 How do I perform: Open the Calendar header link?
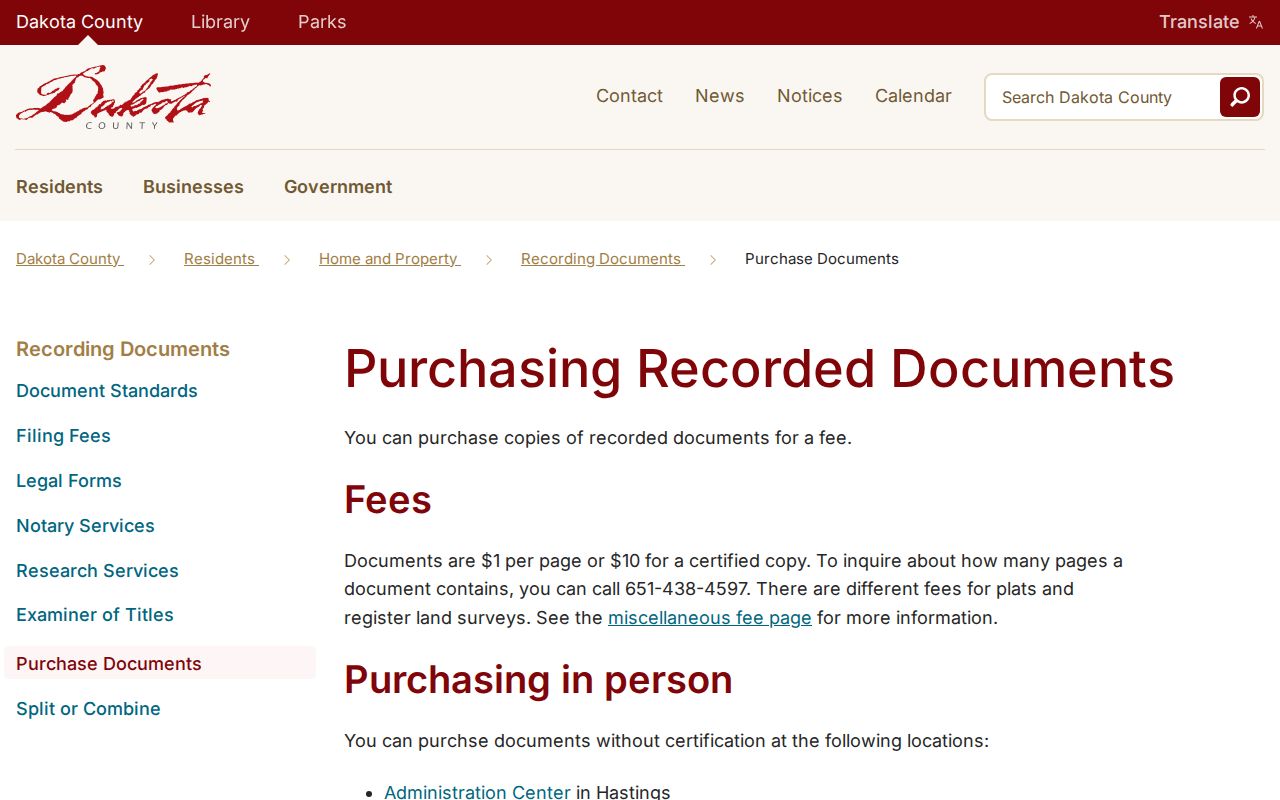pyautogui.click(x=913, y=96)
